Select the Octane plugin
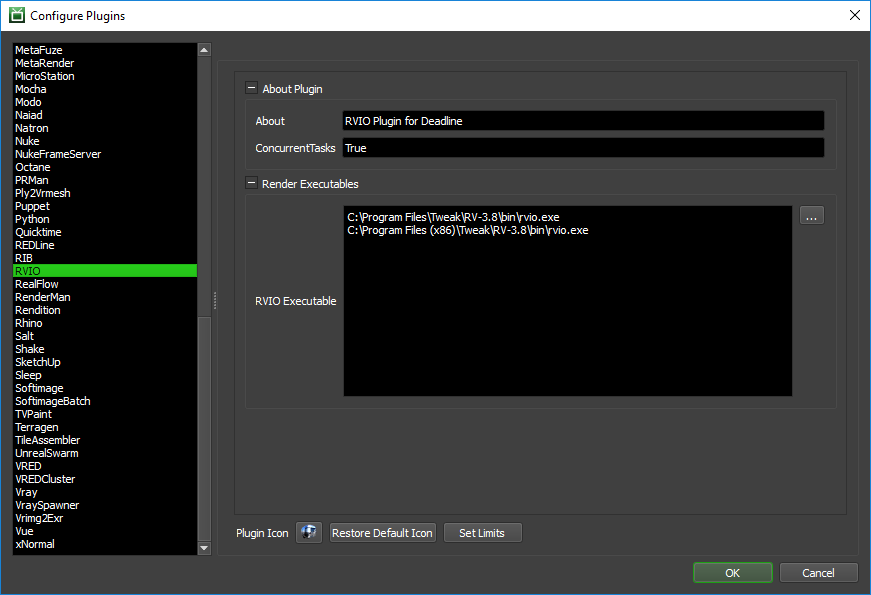871x595 pixels. pyautogui.click(x=32, y=167)
